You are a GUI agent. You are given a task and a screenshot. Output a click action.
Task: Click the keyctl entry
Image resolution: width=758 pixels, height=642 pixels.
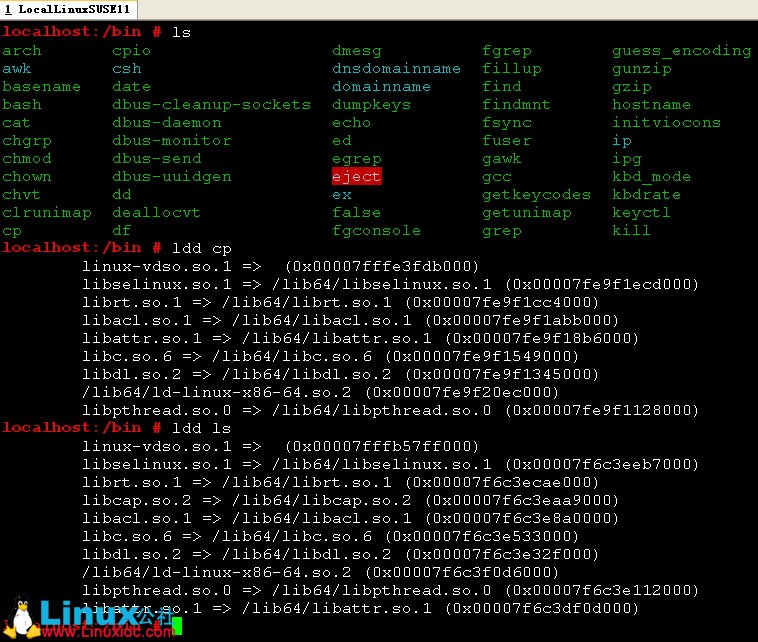(x=641, y=213)
